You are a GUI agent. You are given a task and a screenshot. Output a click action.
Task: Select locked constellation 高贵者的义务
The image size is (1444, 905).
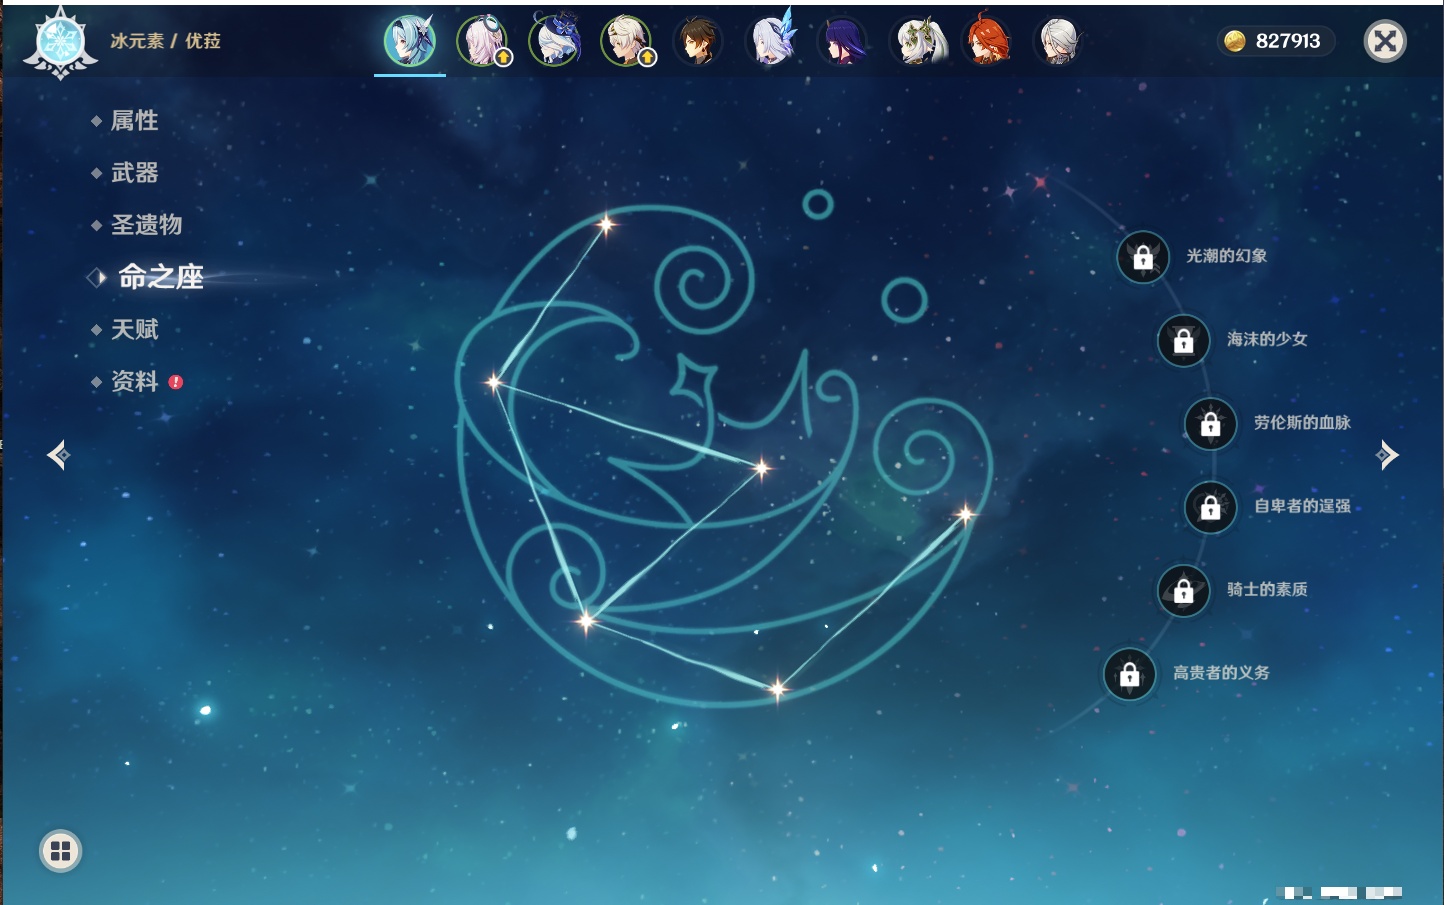click(1130, 674)
